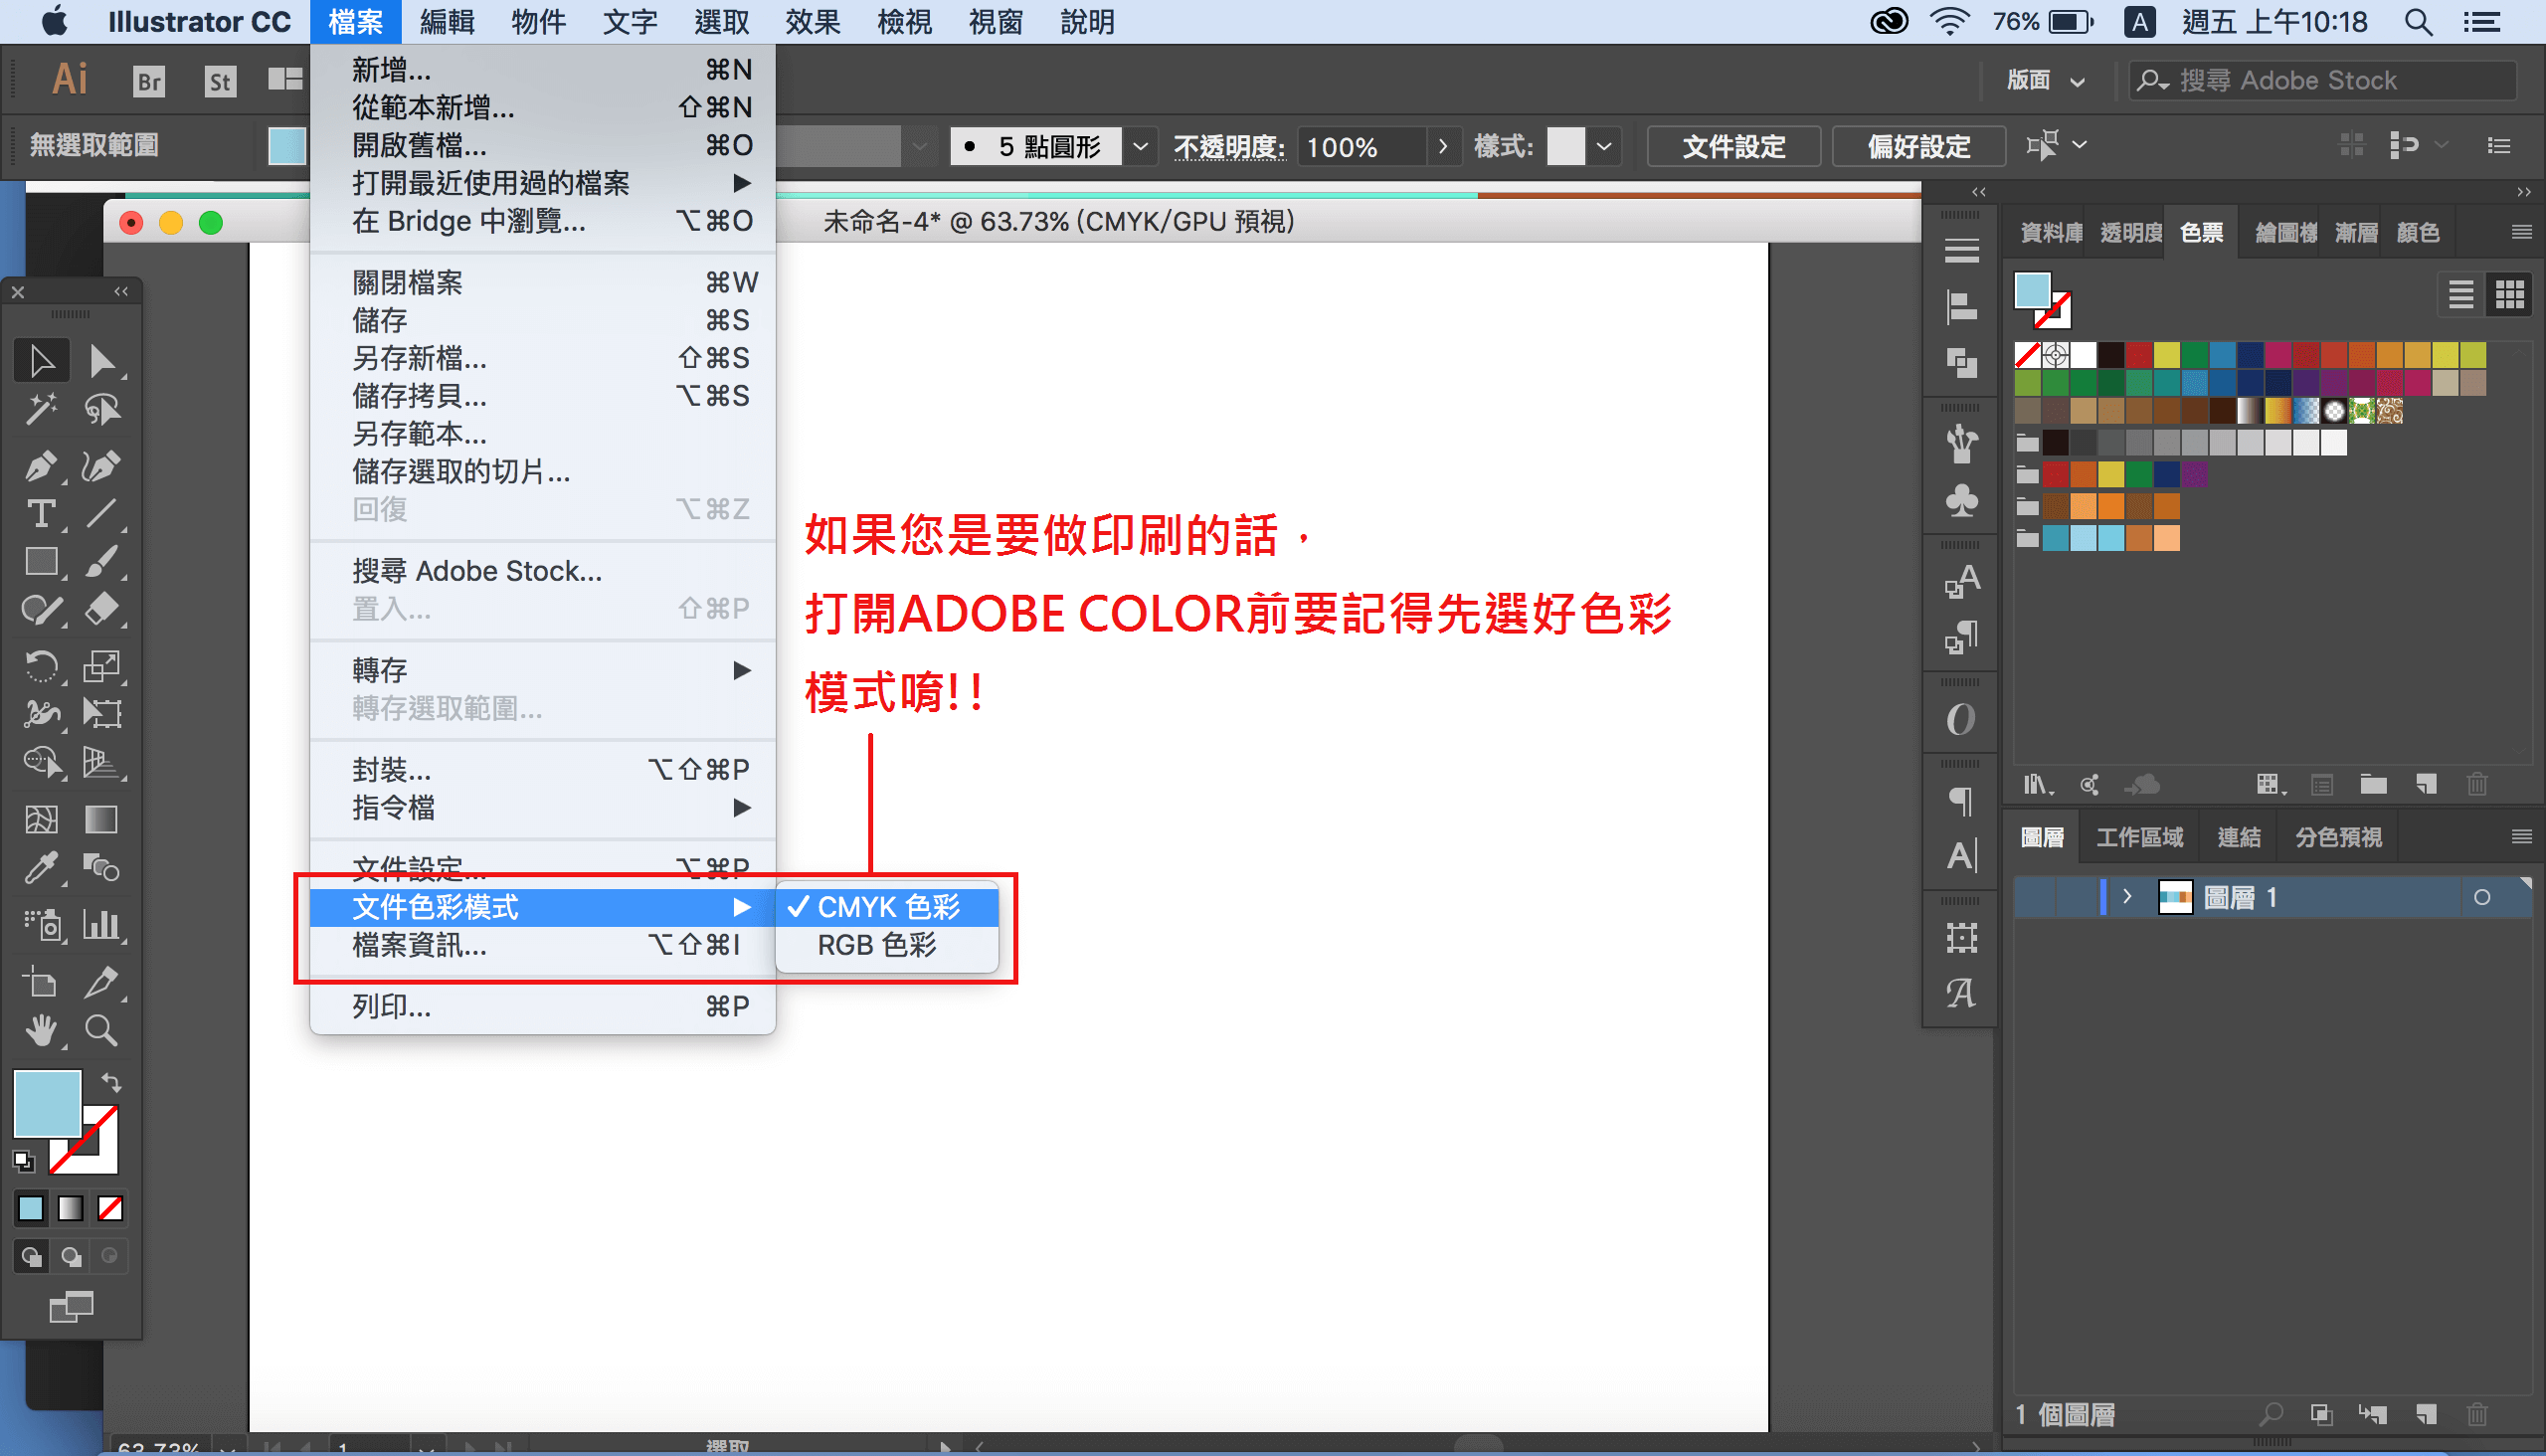Select the Type tool
2546x1456 pixels.
tap(40, 514)
